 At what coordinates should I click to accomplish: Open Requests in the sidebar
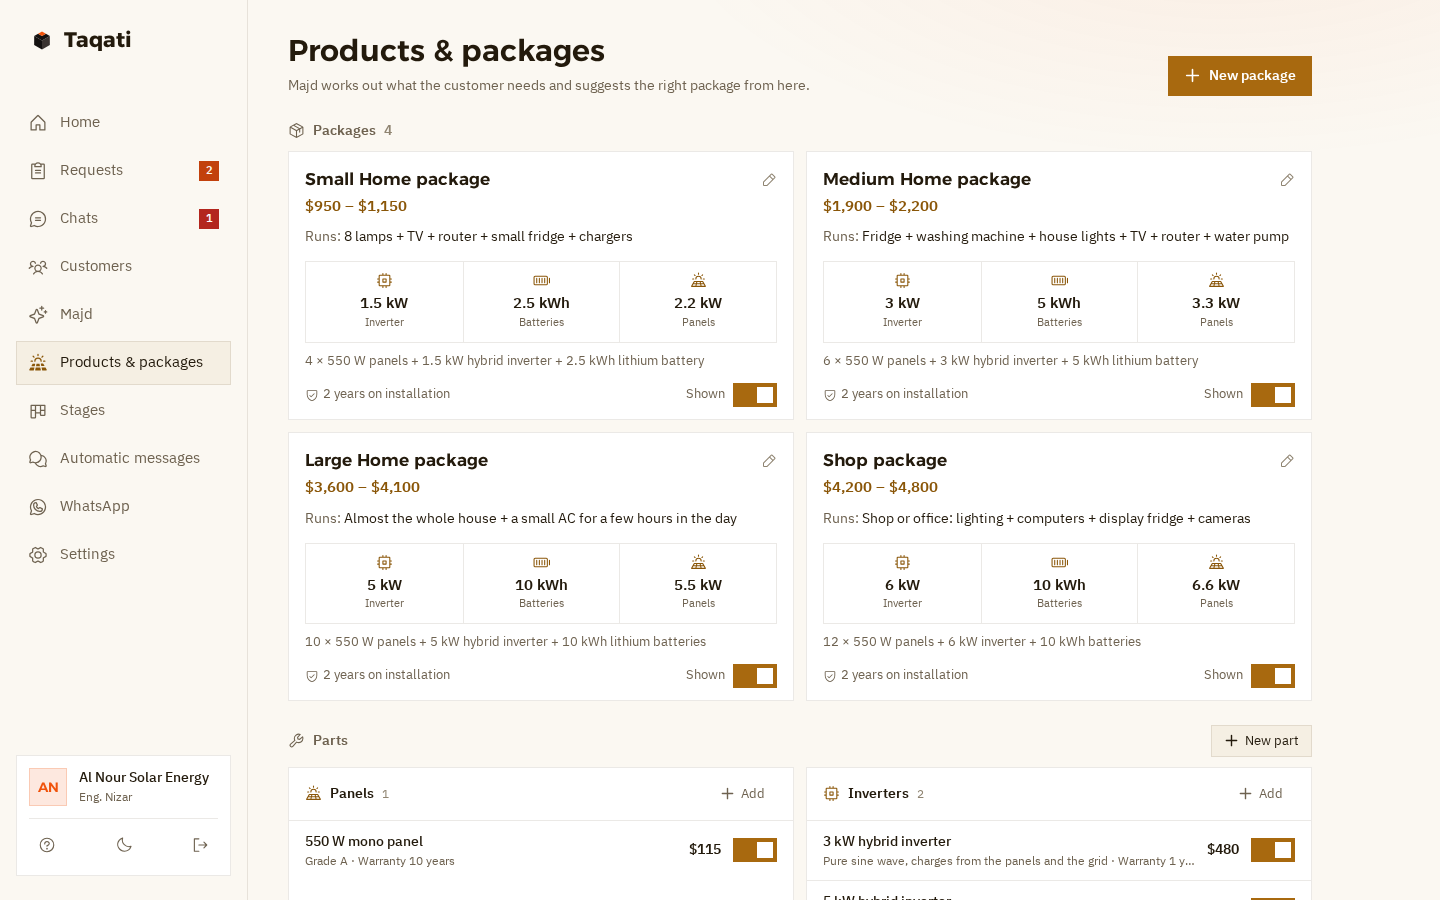click(123, 170)
